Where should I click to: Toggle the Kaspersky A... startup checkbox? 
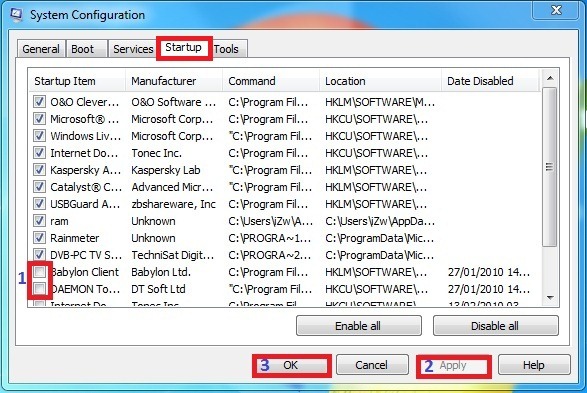coord(39,170)
